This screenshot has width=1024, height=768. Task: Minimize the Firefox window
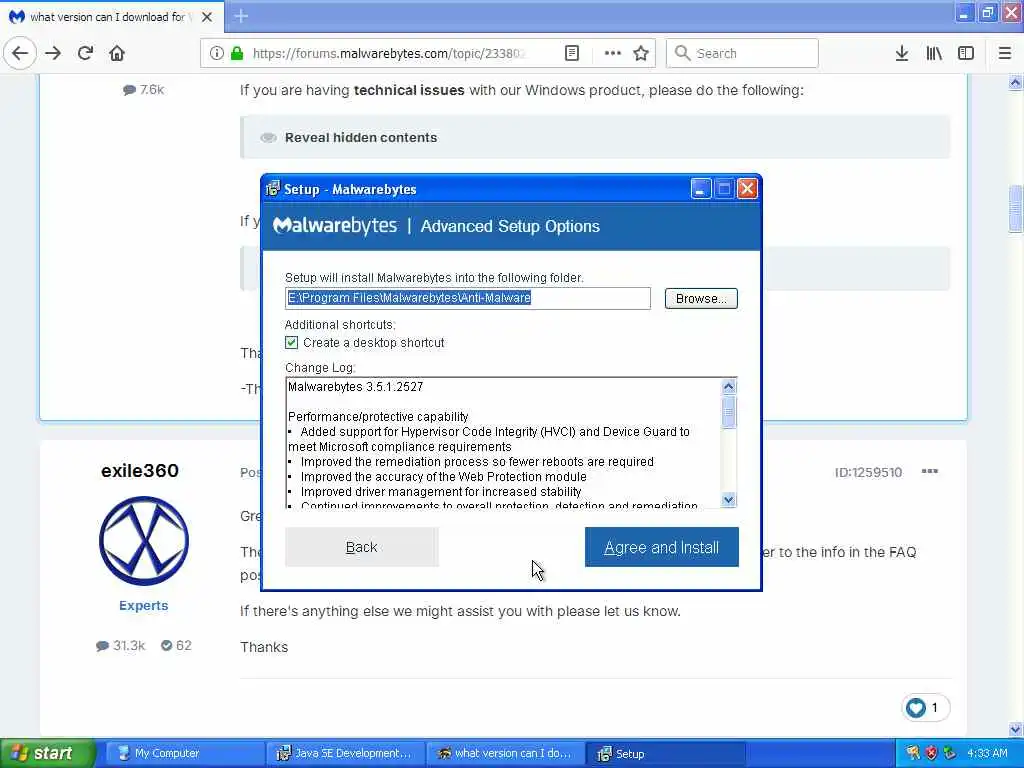964,13
